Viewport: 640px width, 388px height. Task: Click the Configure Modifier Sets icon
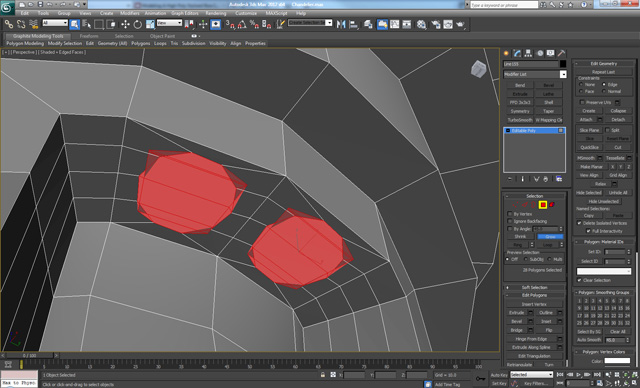(x=559, y=179)
